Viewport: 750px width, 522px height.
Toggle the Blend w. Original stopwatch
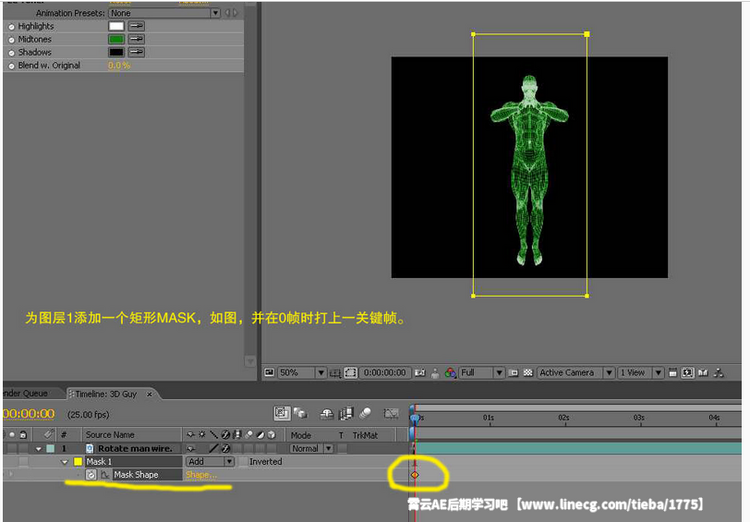[11, 66]
